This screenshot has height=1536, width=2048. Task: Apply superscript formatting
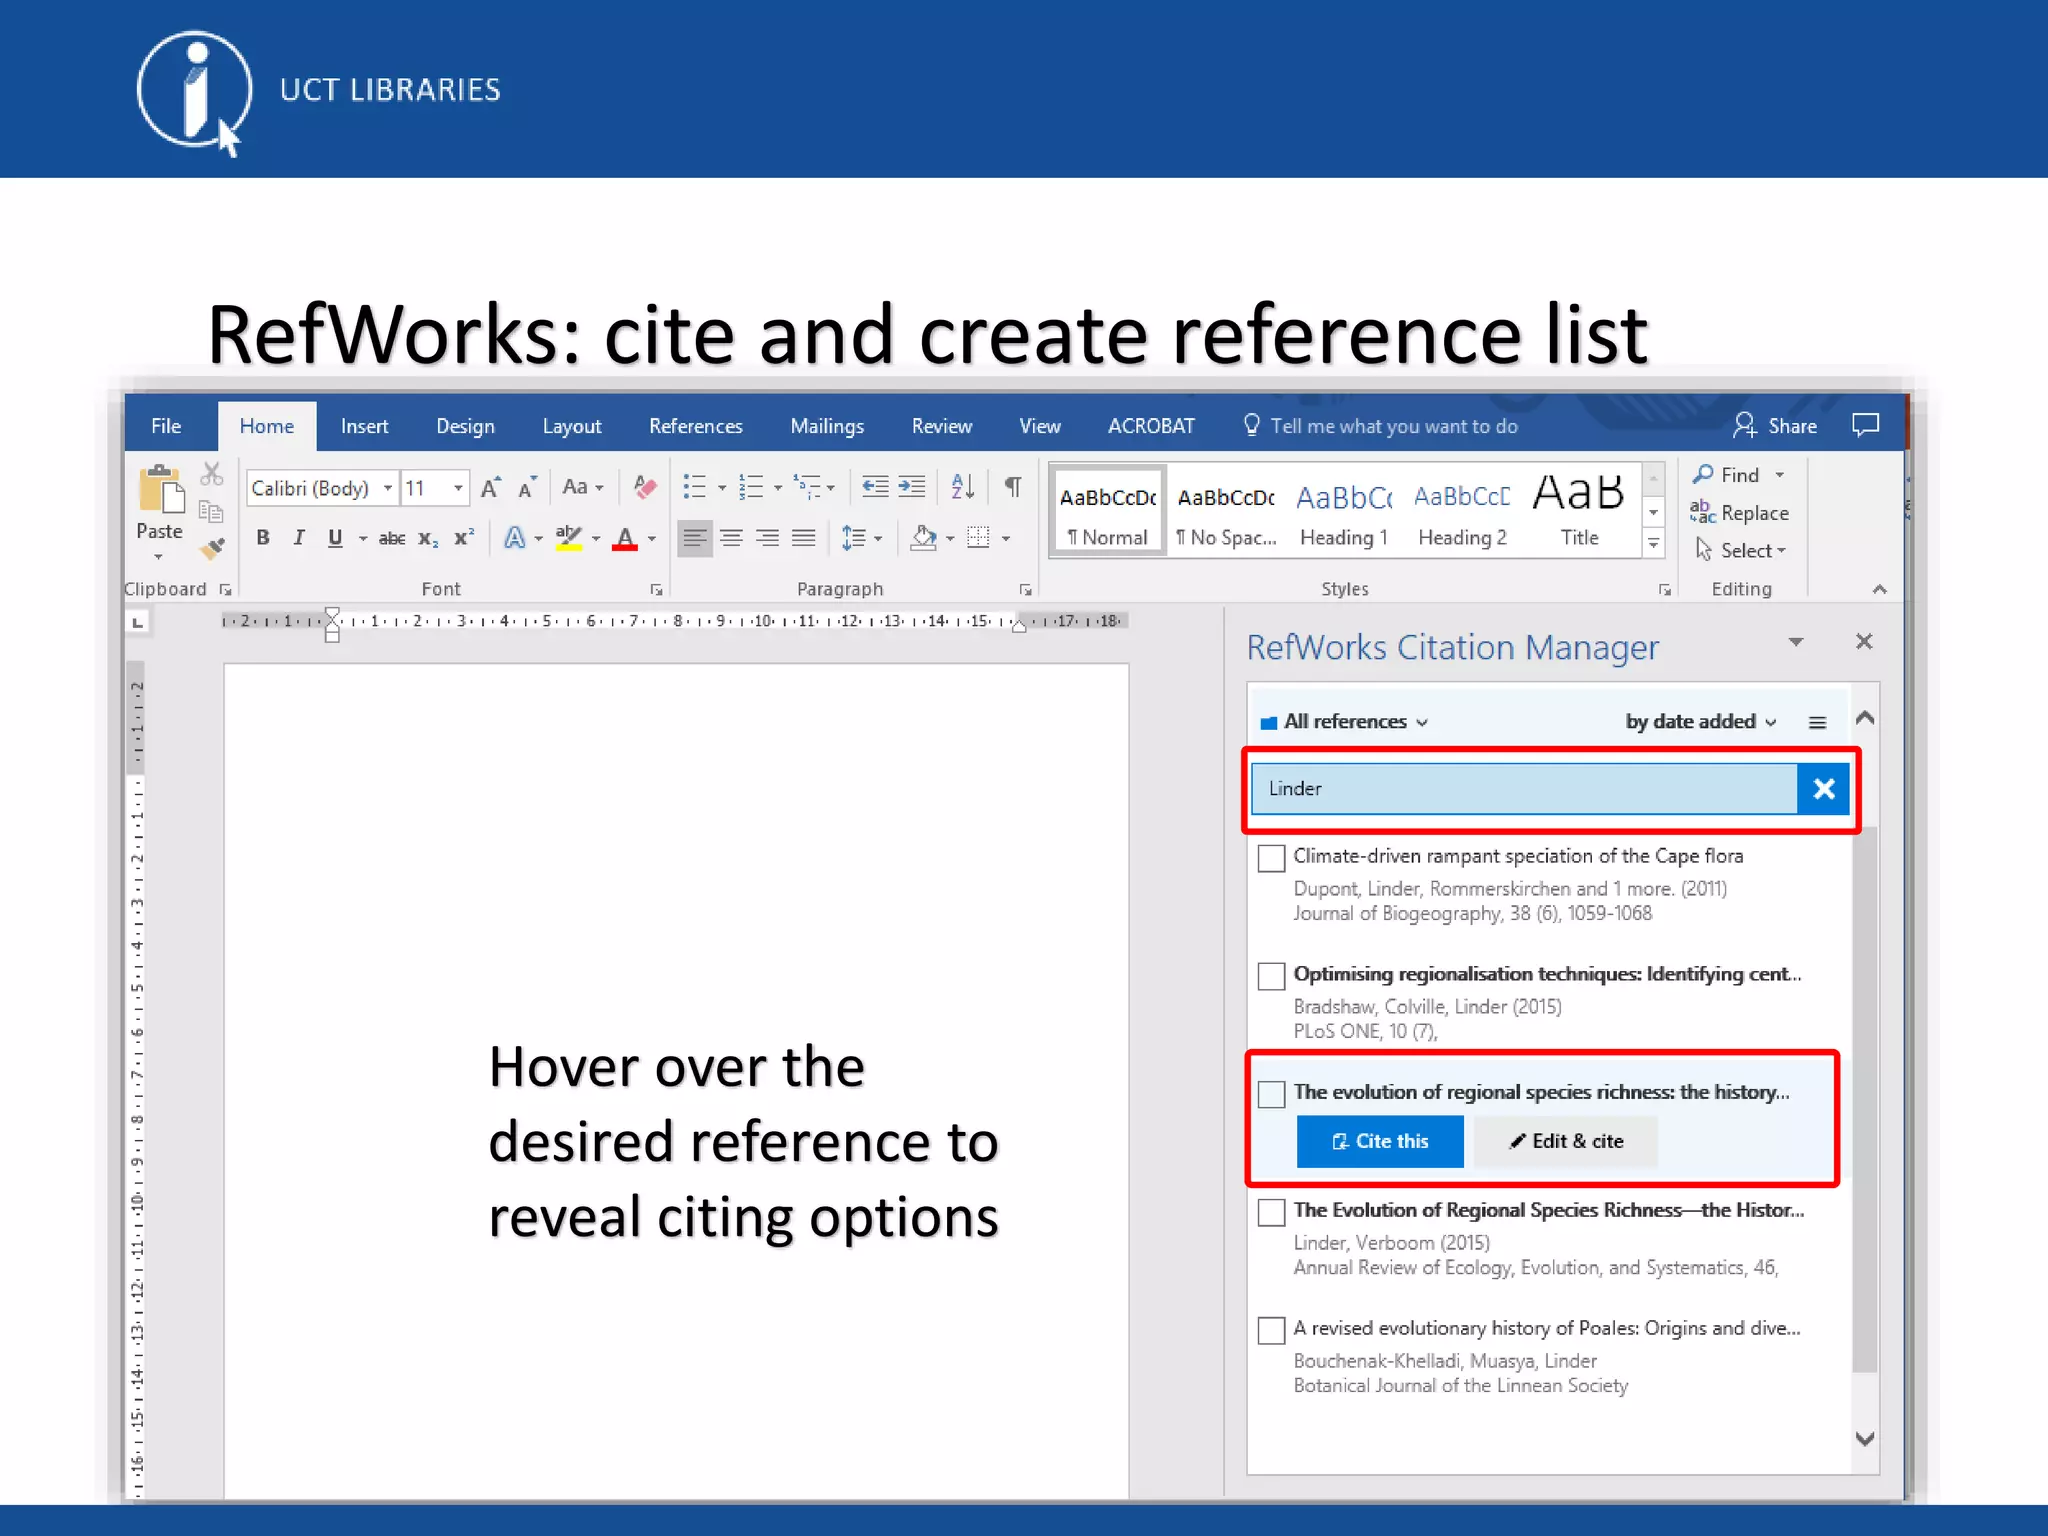464,538
